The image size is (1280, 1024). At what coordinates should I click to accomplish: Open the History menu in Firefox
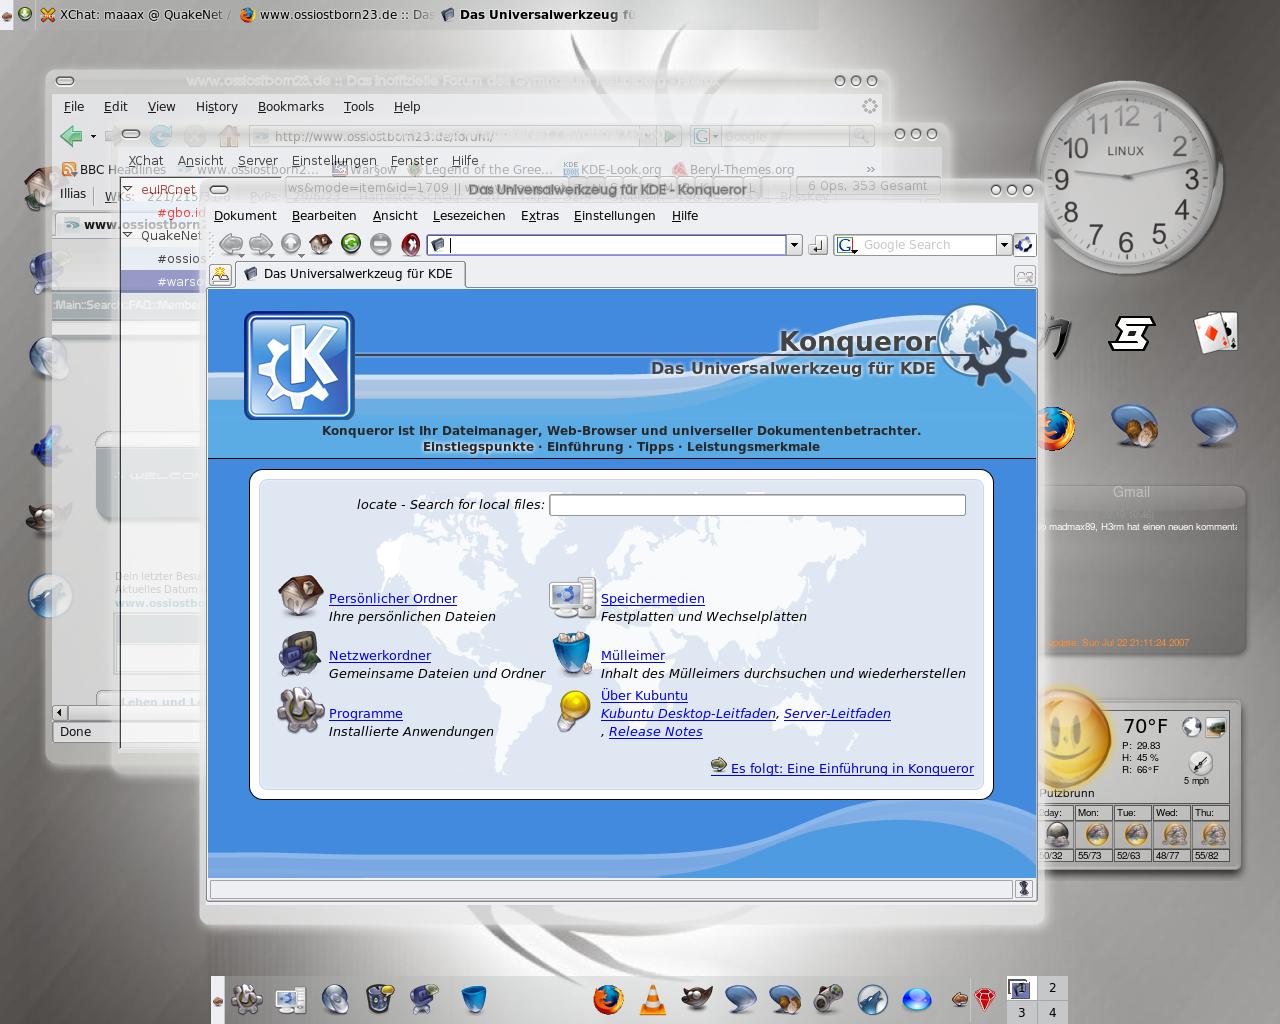[x=217, y=106]
